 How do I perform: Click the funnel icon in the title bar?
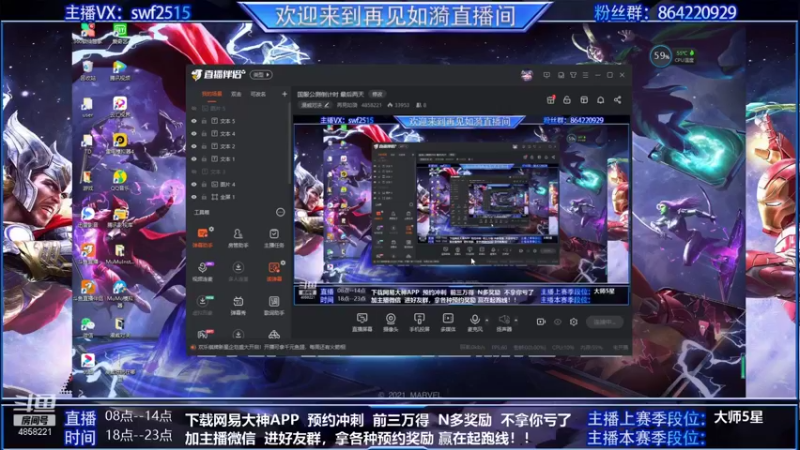(573, 75)
